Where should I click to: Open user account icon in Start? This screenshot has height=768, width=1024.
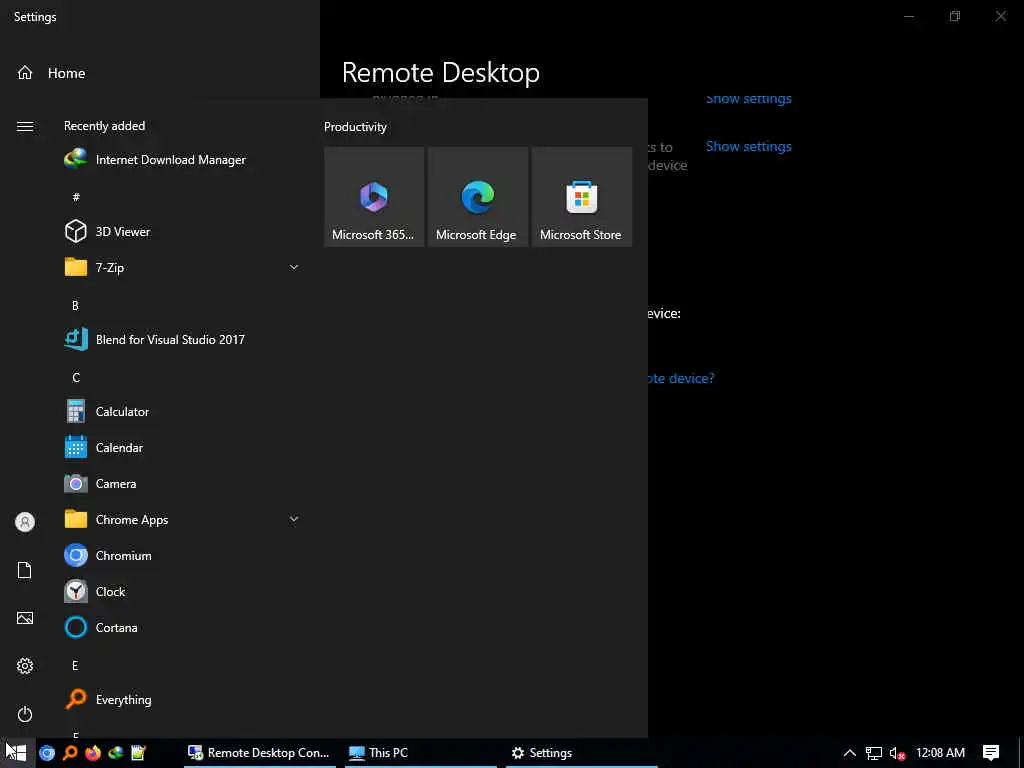[25, 522]
